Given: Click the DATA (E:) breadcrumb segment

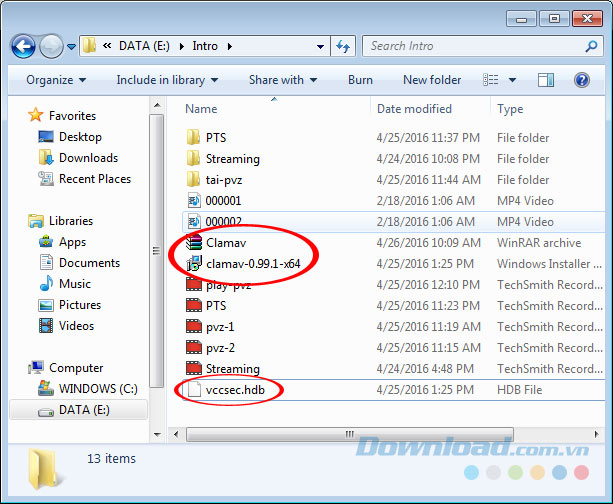Looking at the screenshot, I should 144,46.
